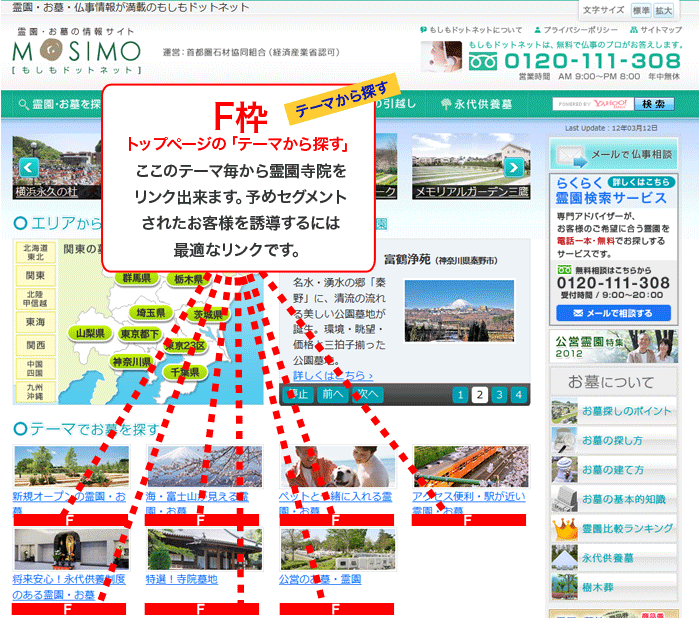Focus the Yahoo search input field
Screen dimensions: 700x619
click(x=593, y=104)
